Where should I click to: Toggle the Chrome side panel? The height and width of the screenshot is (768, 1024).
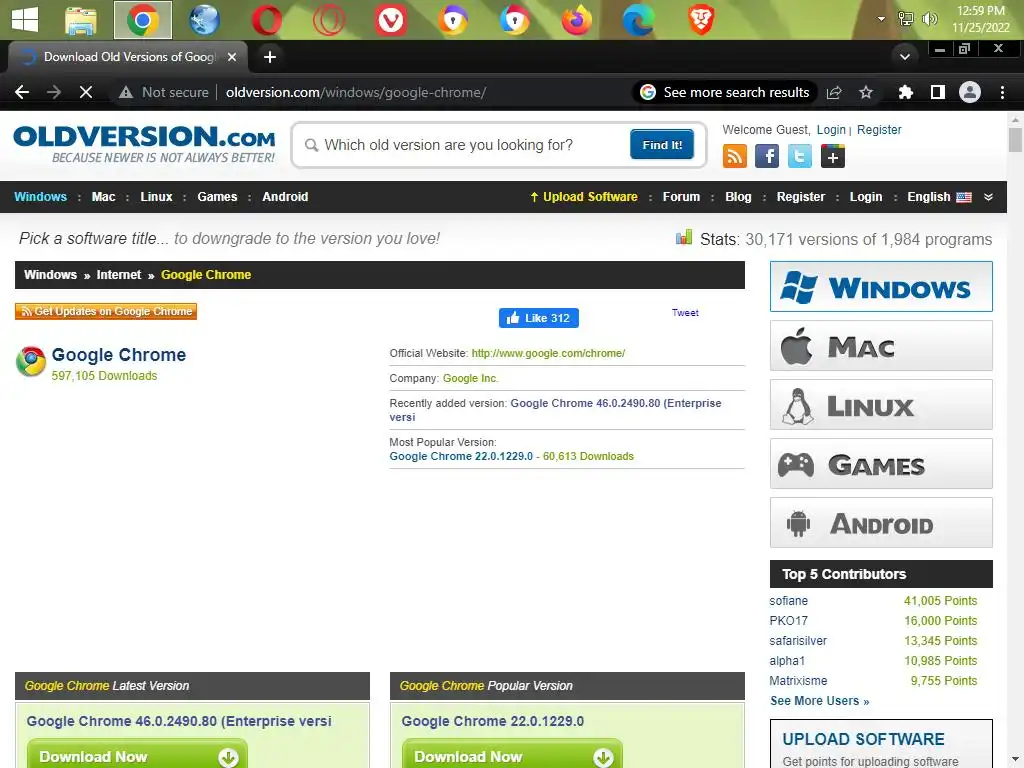[938, 92]
